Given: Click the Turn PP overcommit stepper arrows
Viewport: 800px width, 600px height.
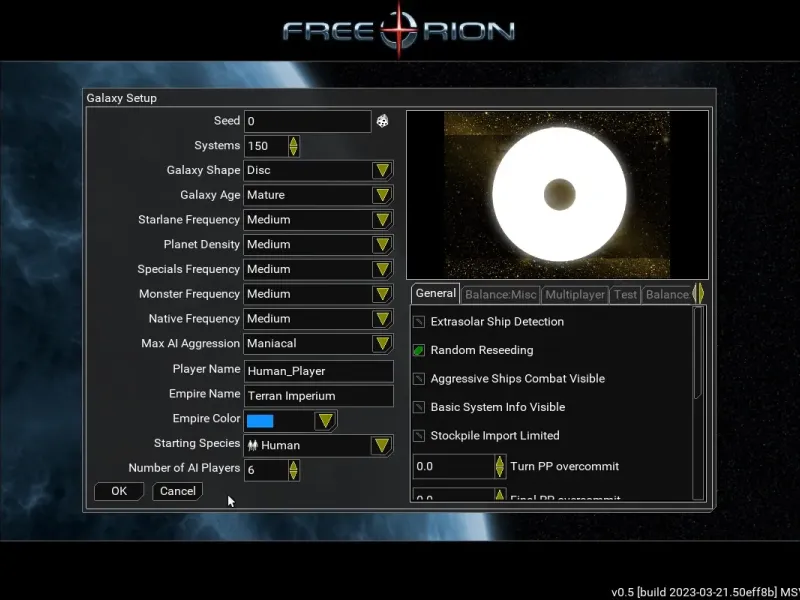Looking at the screenshot, I should pyautogui.click(x=500, y=466).
